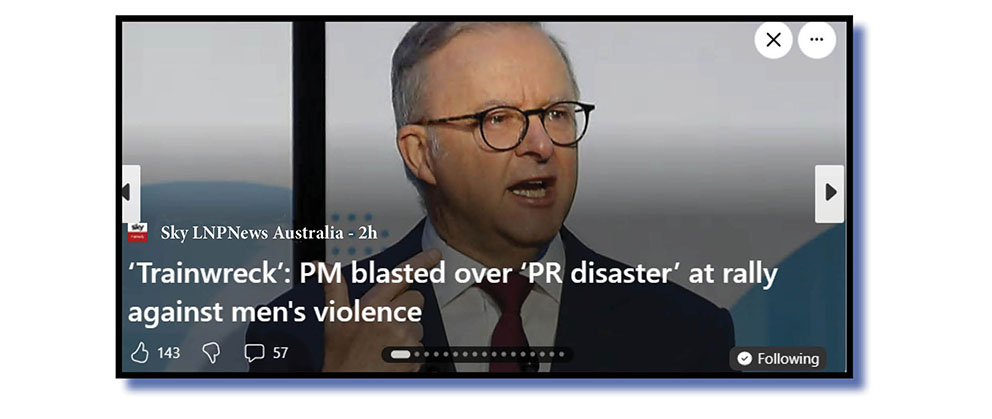Like the story with thumbs up icon
This screenshot has height=419, width=992.
139,353
